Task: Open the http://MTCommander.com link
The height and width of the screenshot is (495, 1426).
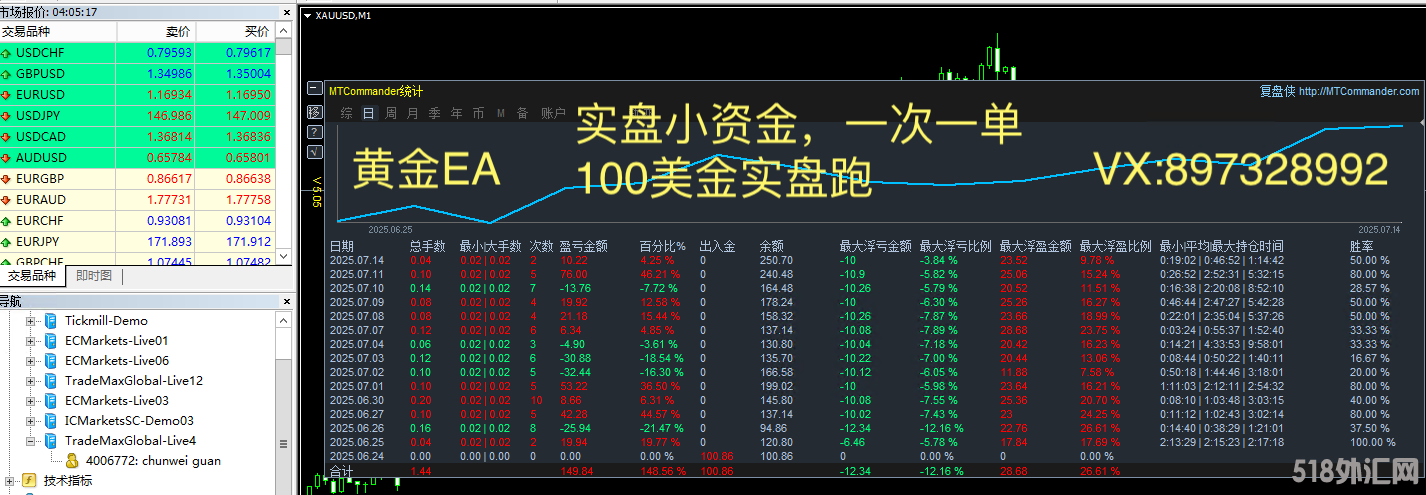Action: (x=1359, y=91)
